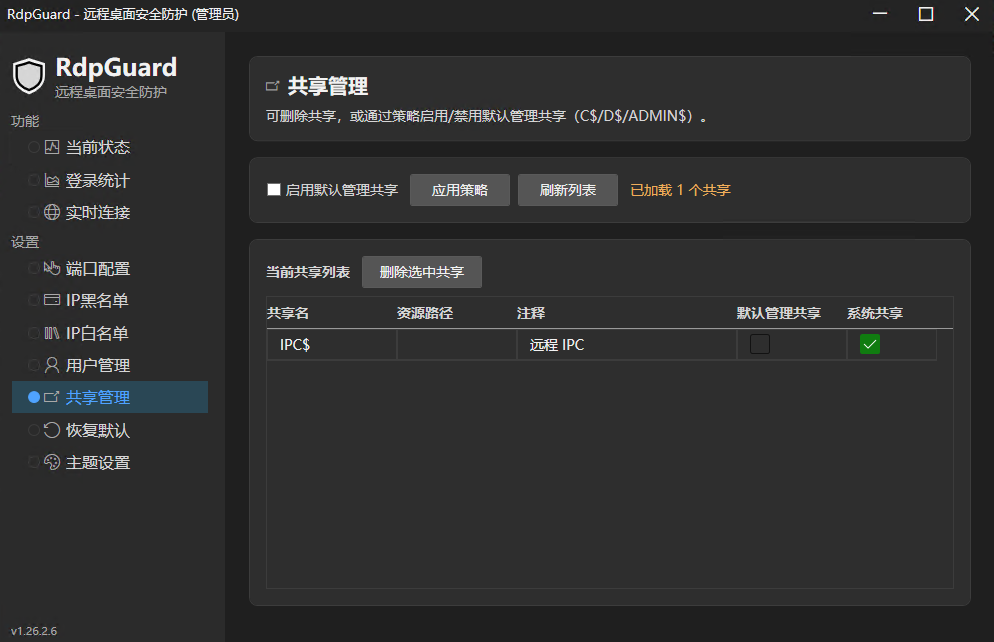Toggle 默认管理共享 checkbox for IPC$ row
The height and width of the screenshot is (642, 994).
(759, 344)
